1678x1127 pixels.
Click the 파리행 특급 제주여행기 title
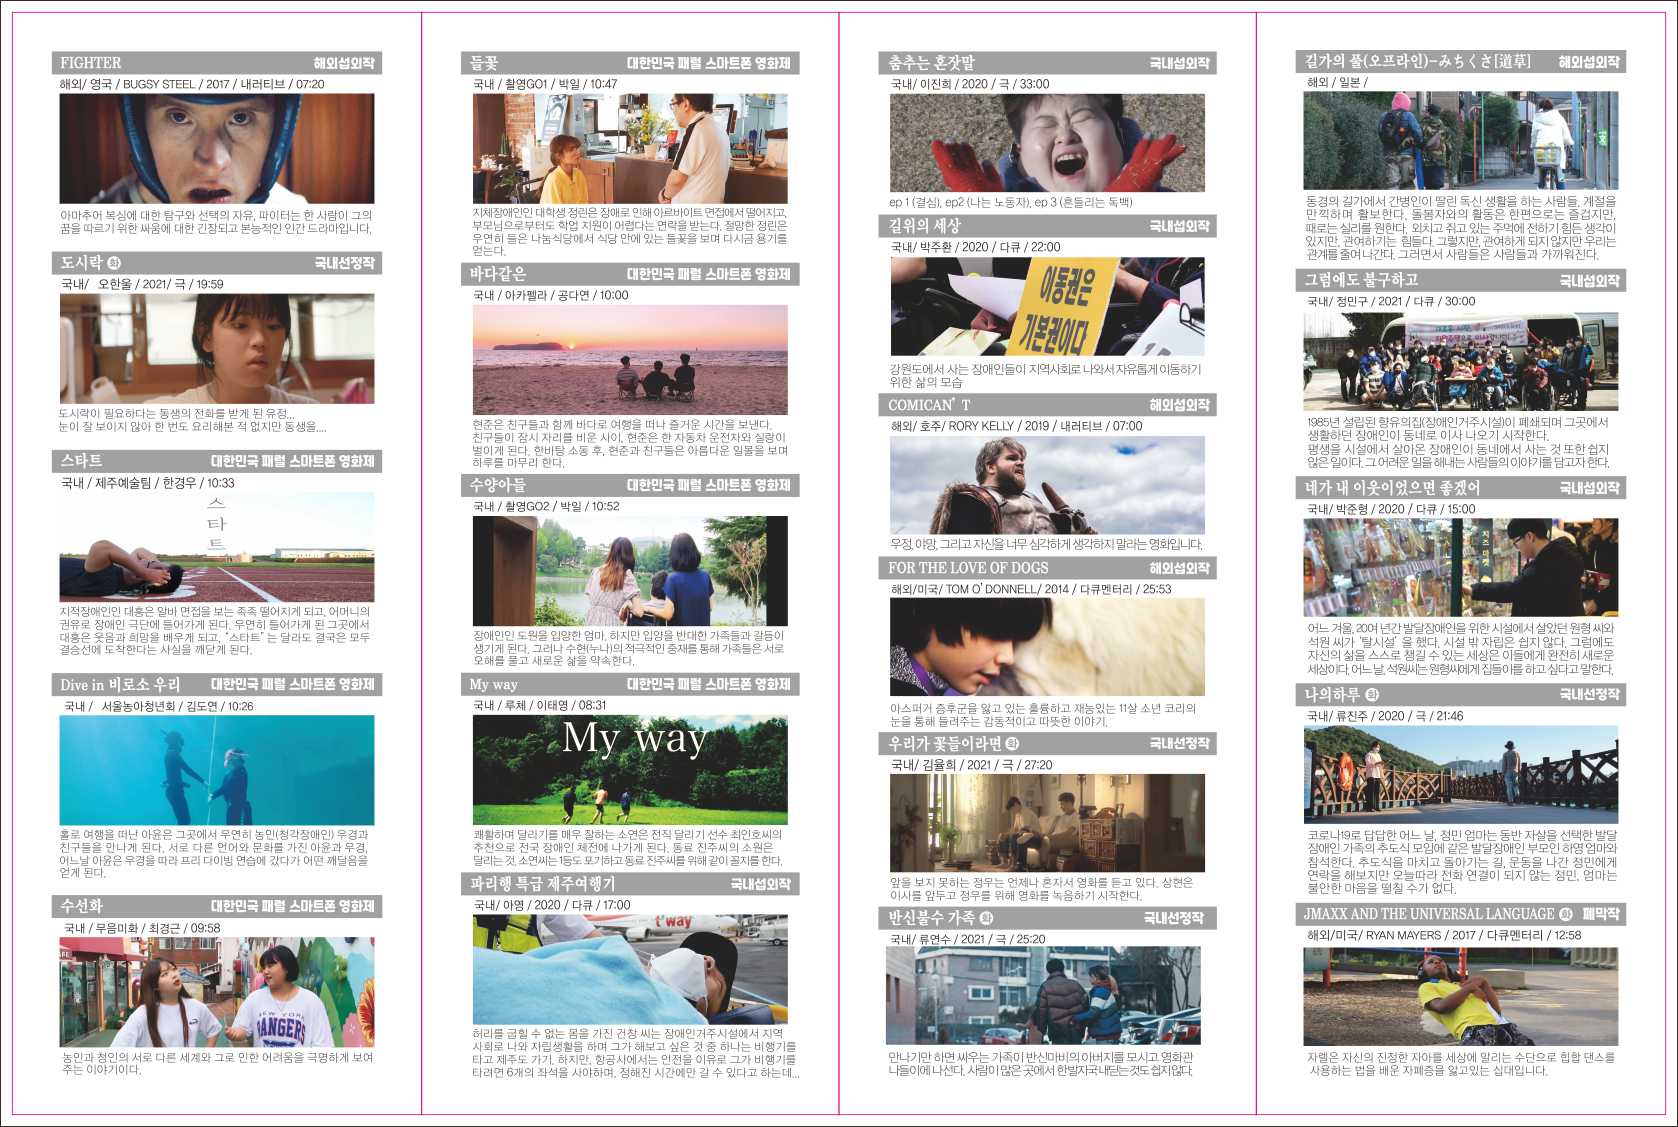point(543,884)
